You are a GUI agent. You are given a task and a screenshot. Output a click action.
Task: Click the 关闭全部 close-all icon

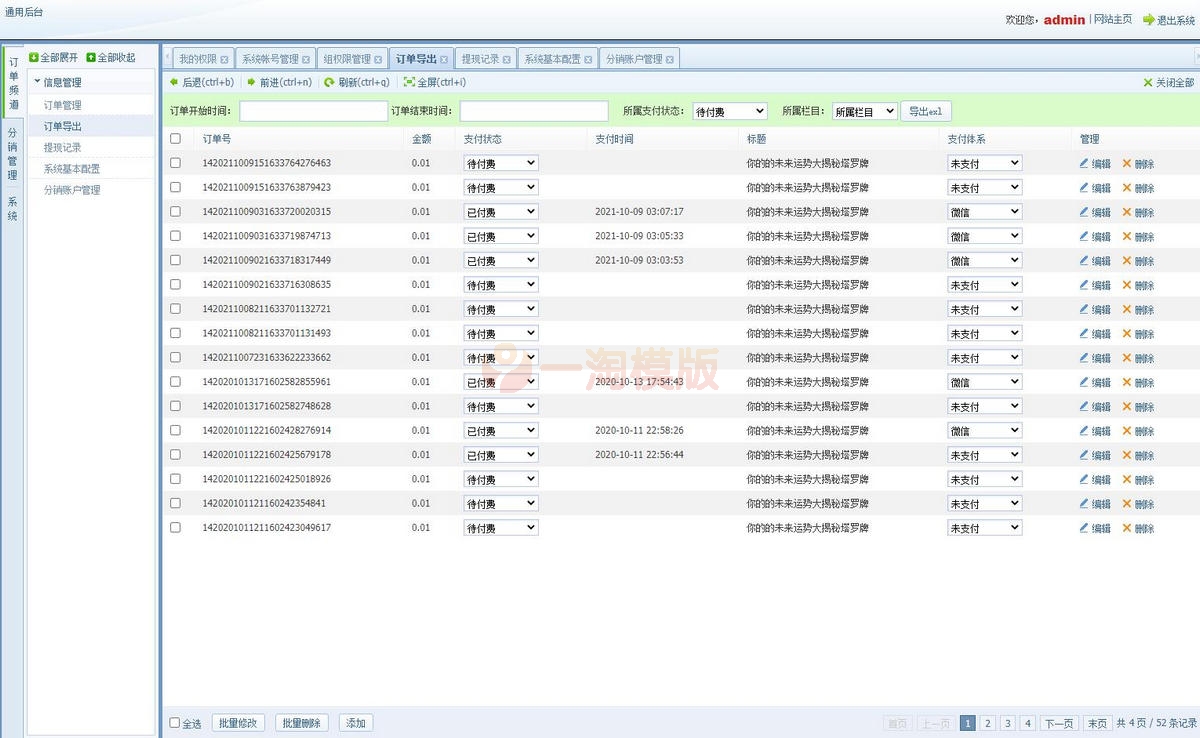pyautogui.click(x=1148, y=83)
